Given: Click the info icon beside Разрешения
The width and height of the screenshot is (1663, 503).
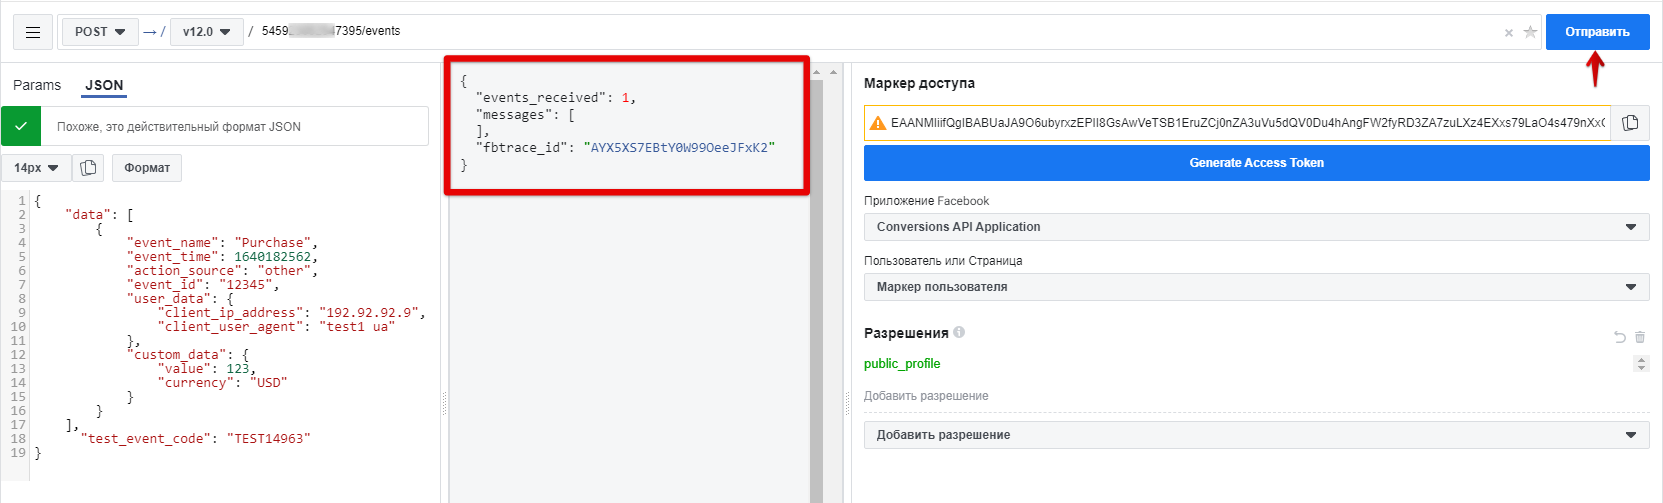Looking at the screenshot, I should (x=959, y=332).
